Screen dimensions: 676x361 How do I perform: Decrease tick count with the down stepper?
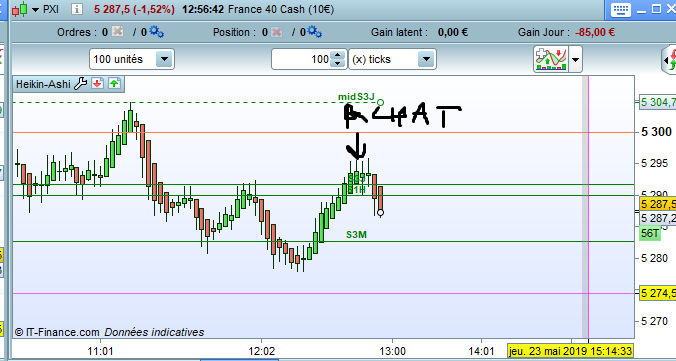coord(337,64)
